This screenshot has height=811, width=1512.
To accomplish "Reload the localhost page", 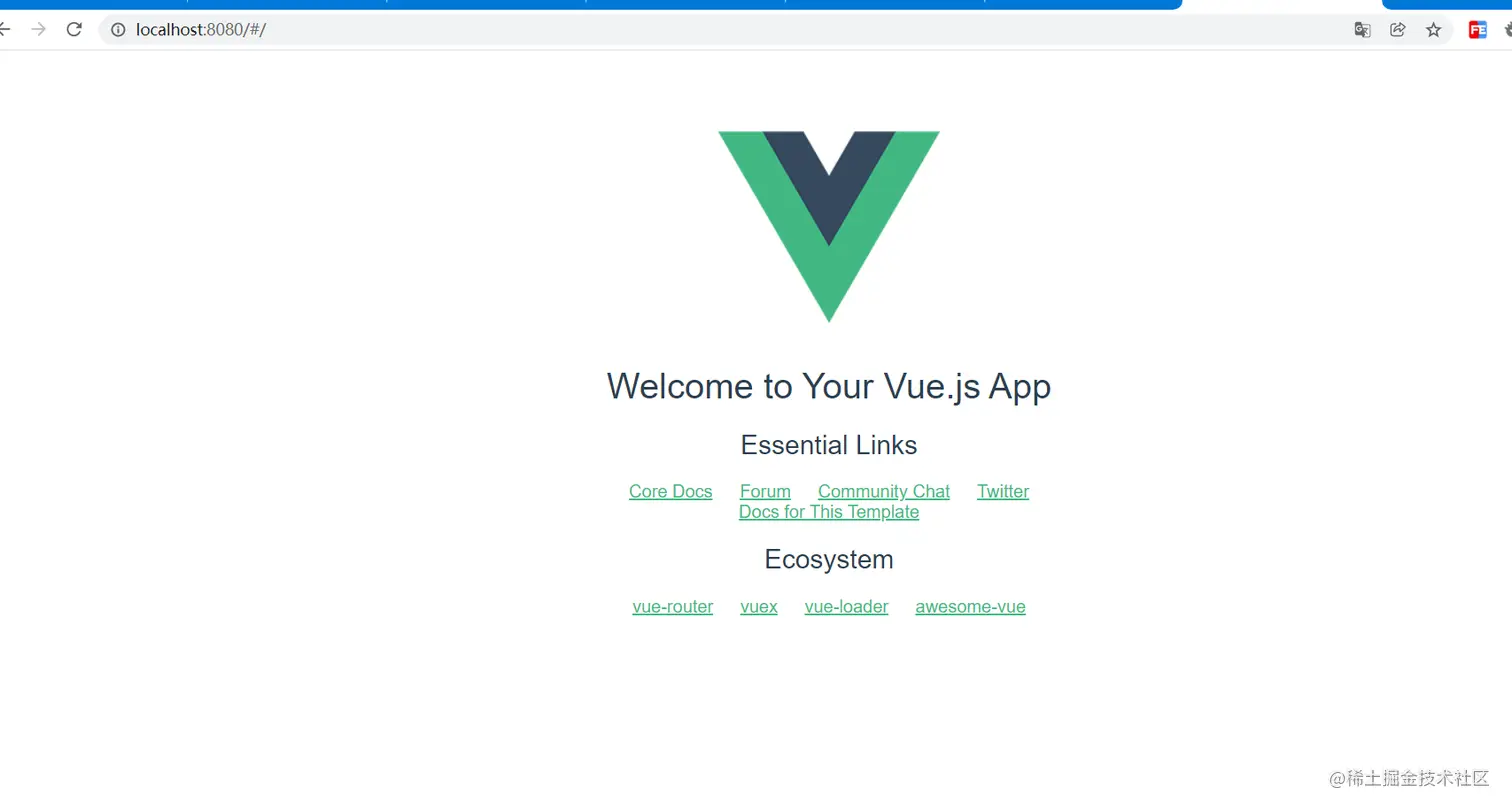I will coord(74,29).
